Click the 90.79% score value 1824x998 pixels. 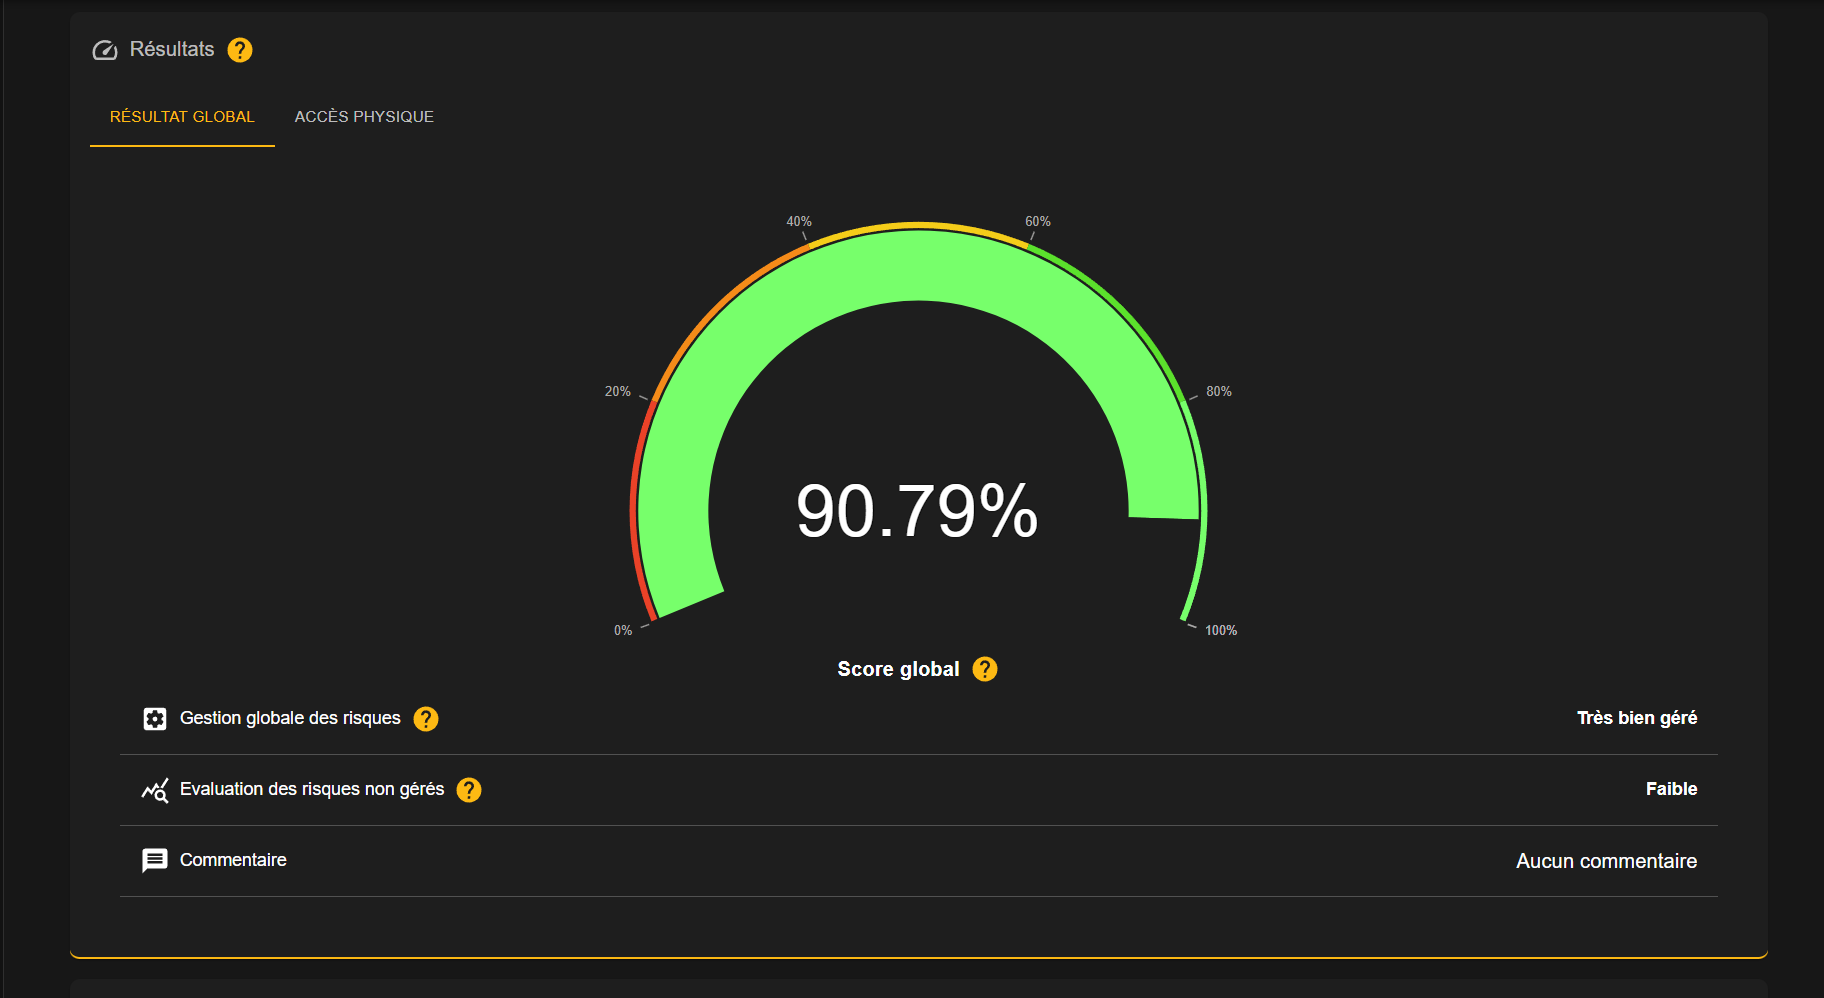pyautogui.click(x=917, y=511)
